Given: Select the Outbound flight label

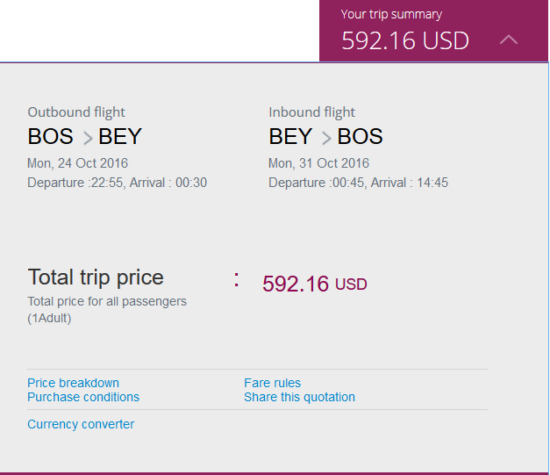Looking at the screenshot, I should click(76, 112).
